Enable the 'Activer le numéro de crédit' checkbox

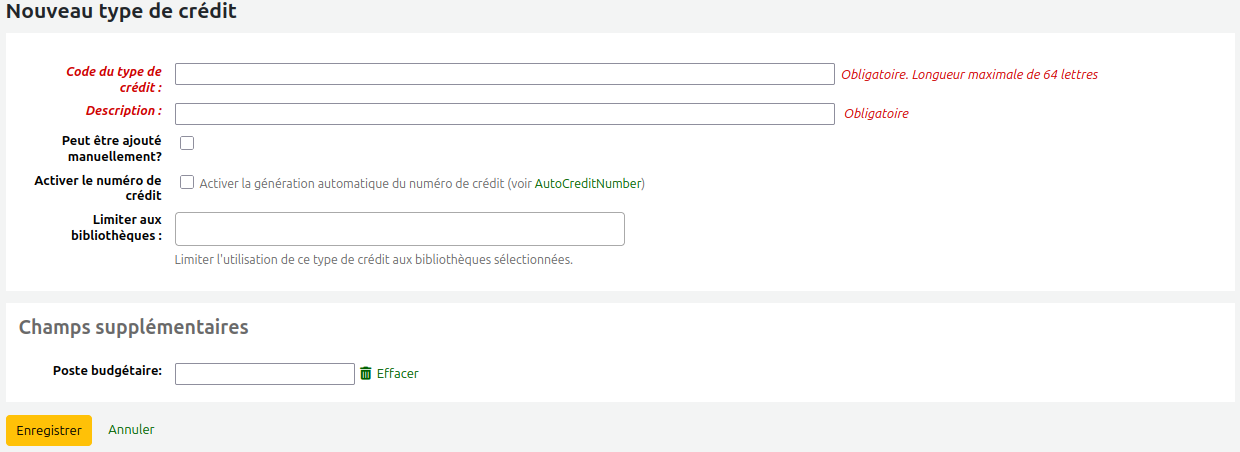[x=187, y=183]
